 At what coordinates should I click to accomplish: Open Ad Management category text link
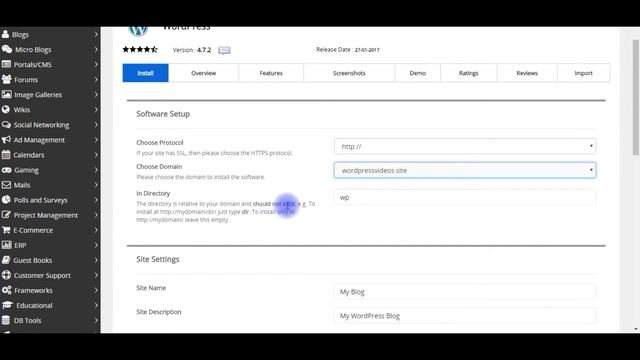click(x=39, y=140)
